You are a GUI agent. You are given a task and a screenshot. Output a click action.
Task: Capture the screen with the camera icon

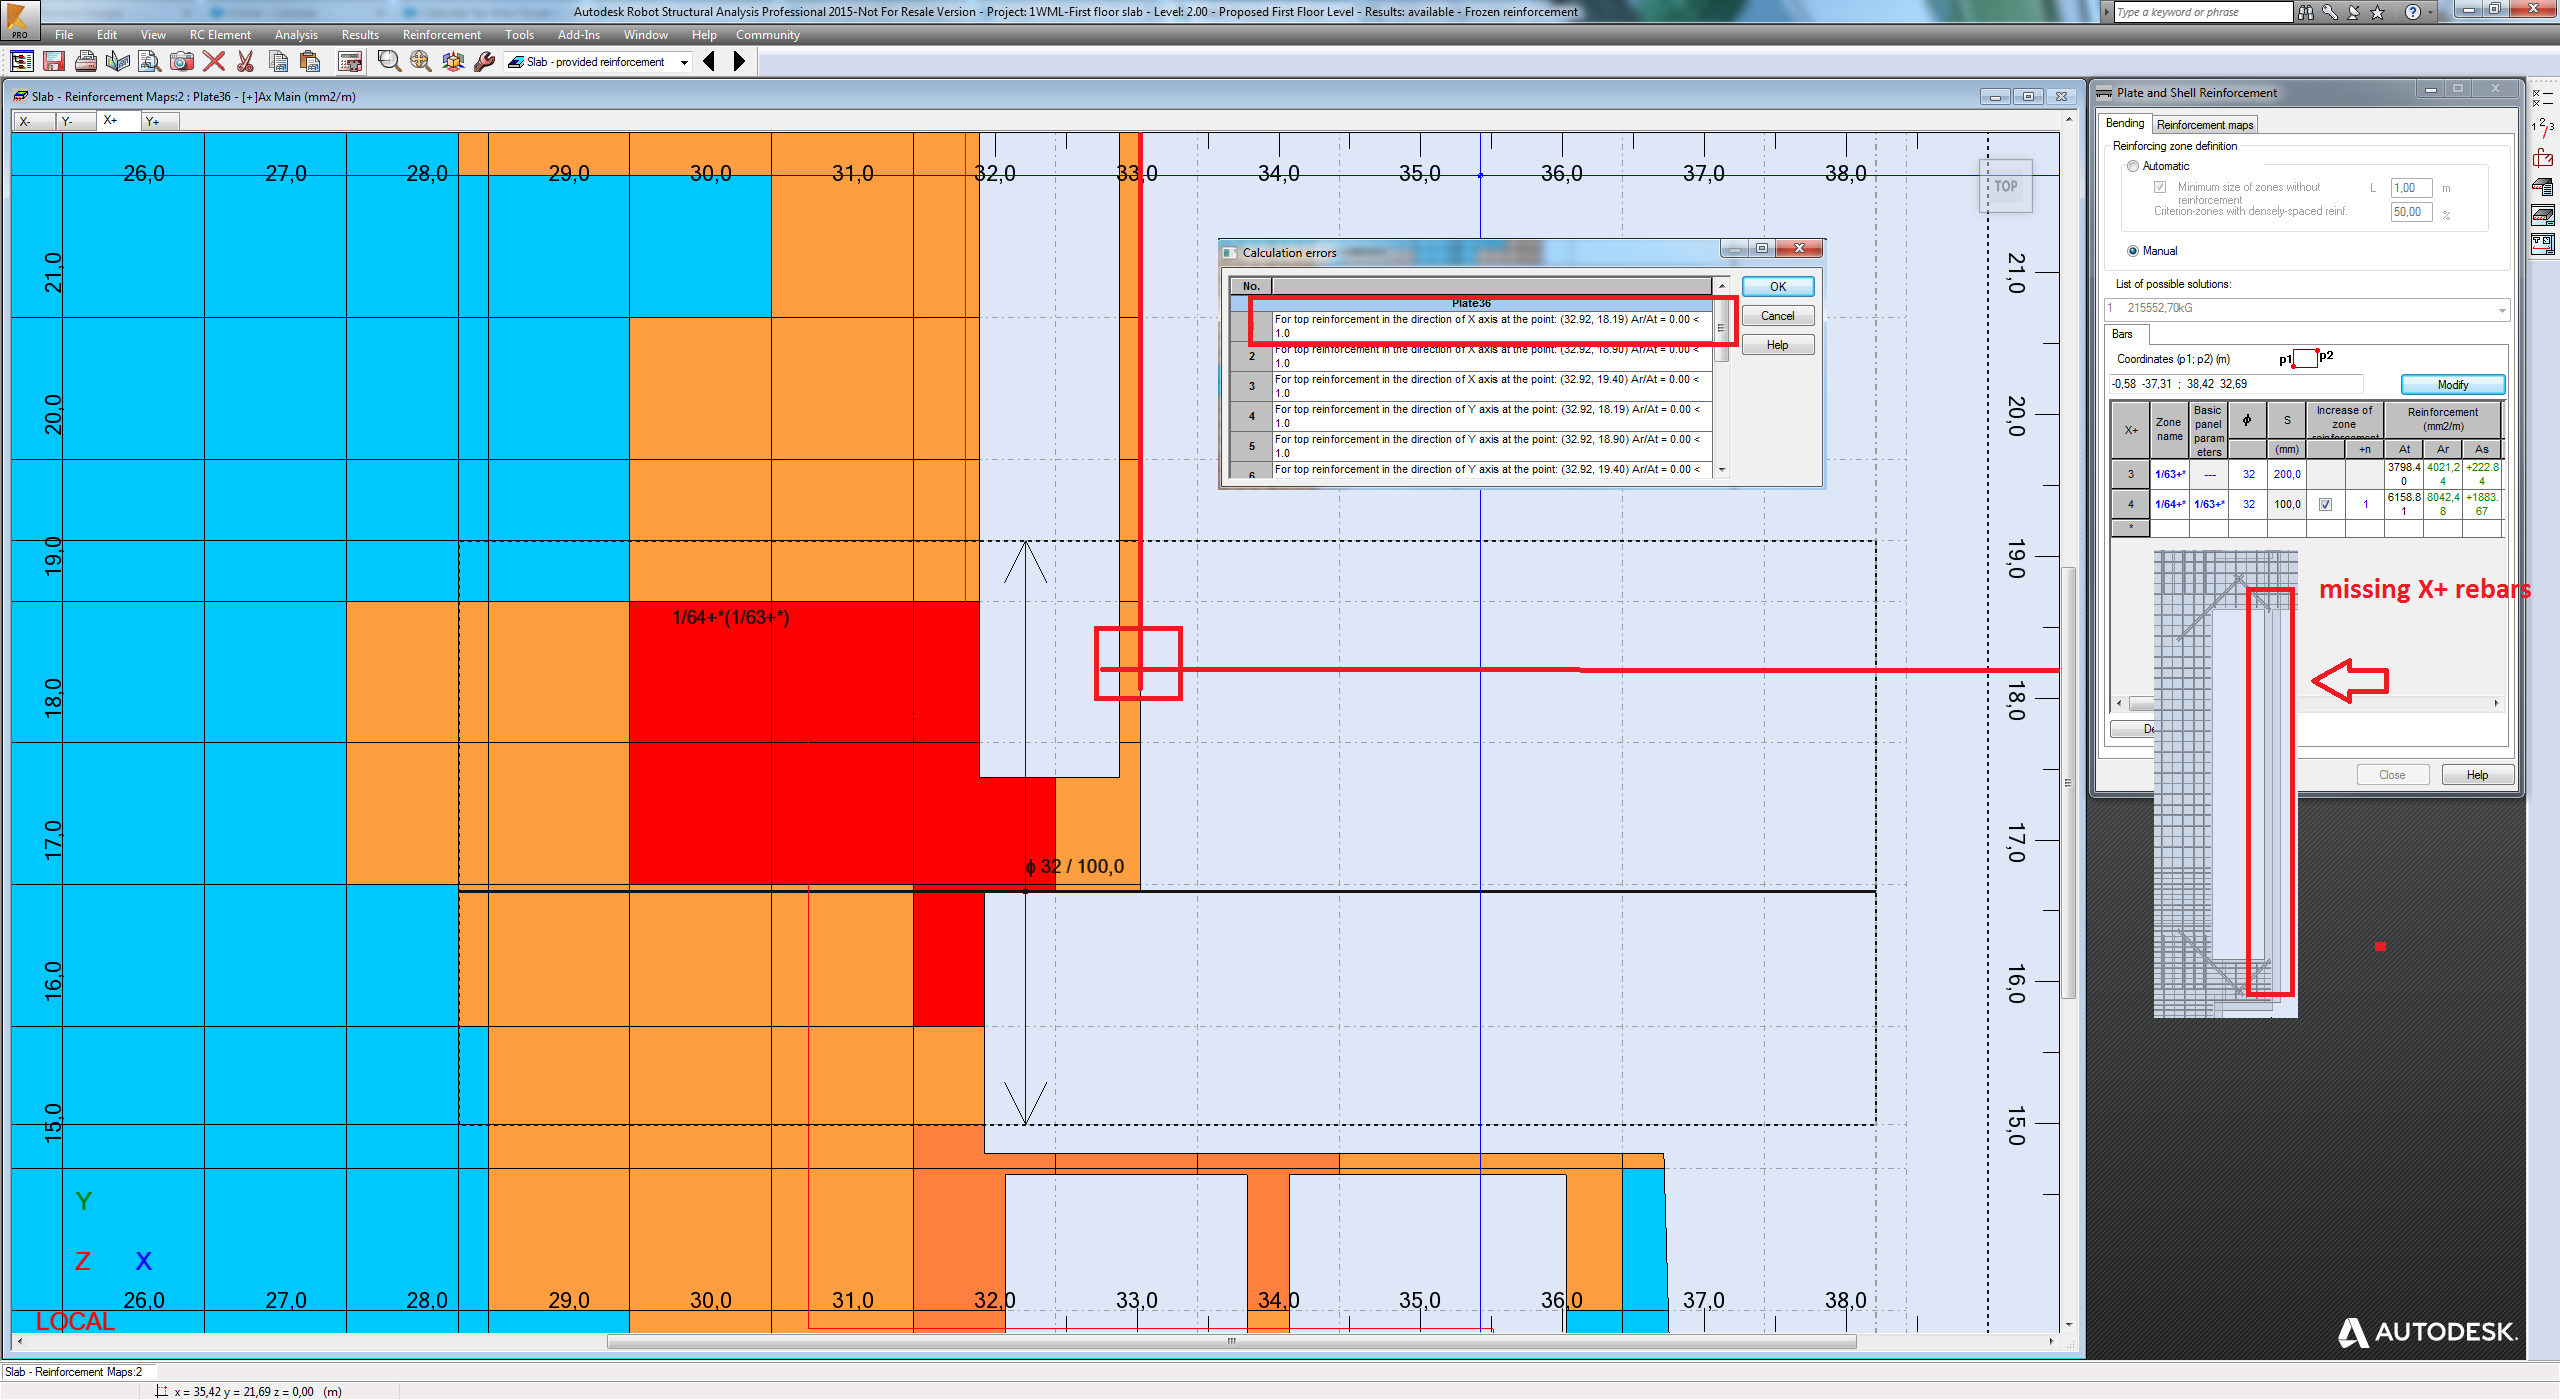pos(182,61)
